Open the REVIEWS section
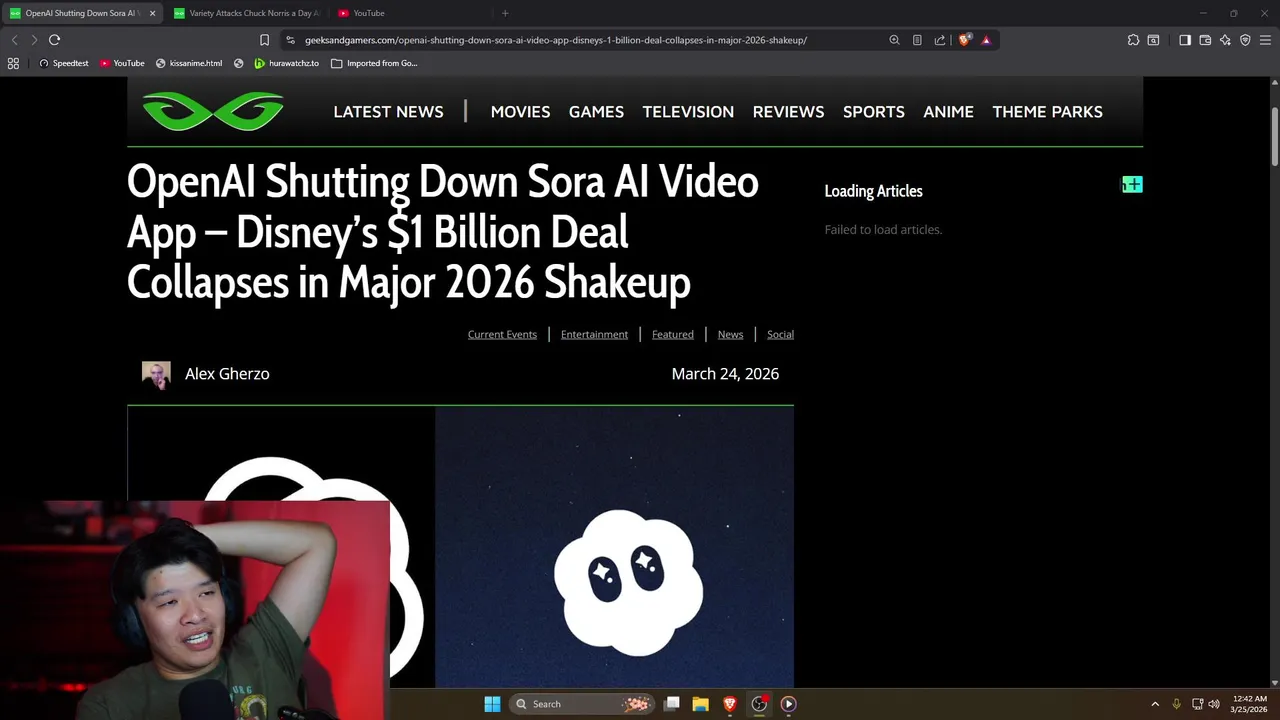Screen dimensions: 1280x720 (788, 111)
